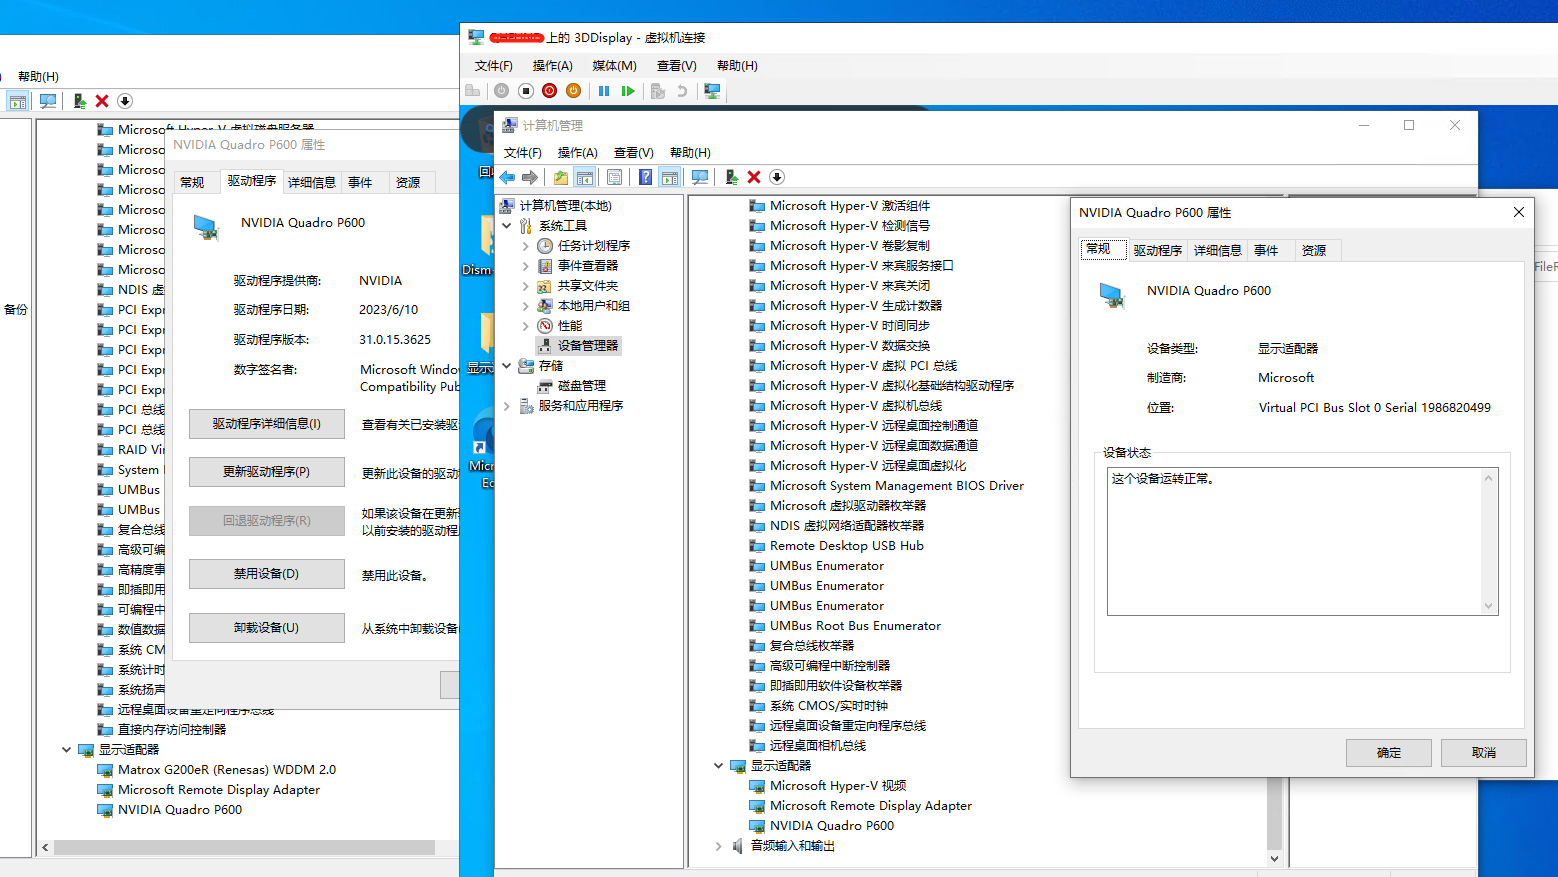This screenshot has height=877, width=1558.
Task: Expand the 音频输入和输出 node
Action: pyautogui.click(x=718, y=845)
